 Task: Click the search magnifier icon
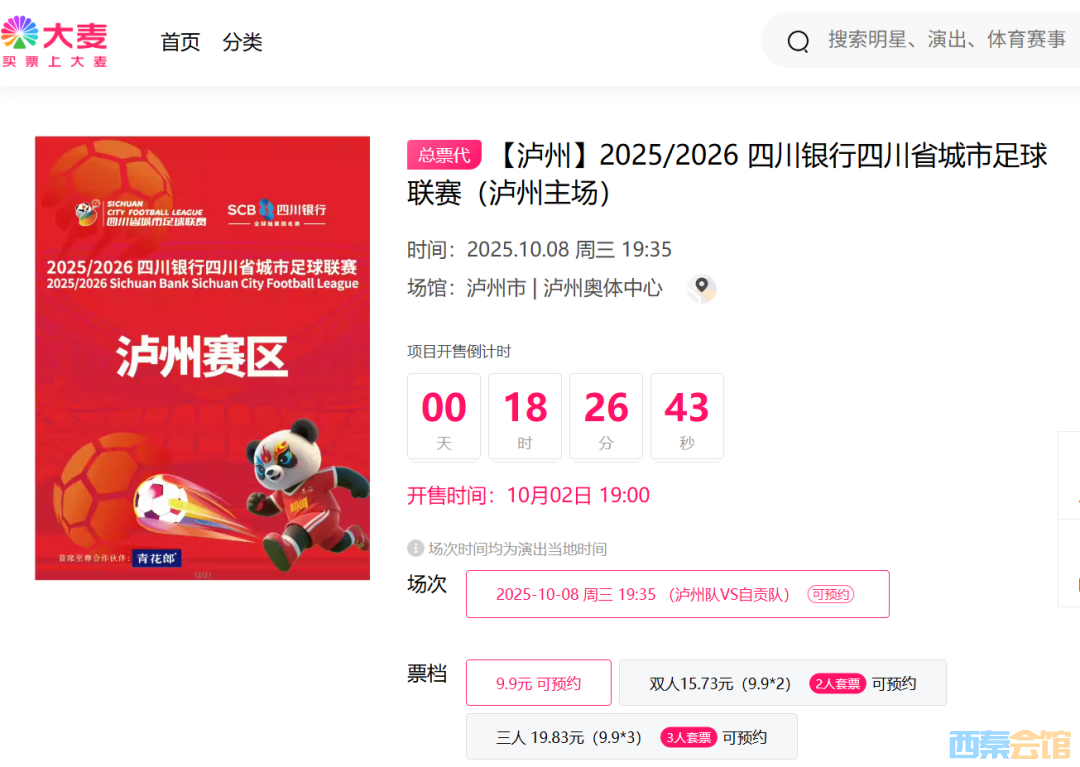(x=798, y=41)
